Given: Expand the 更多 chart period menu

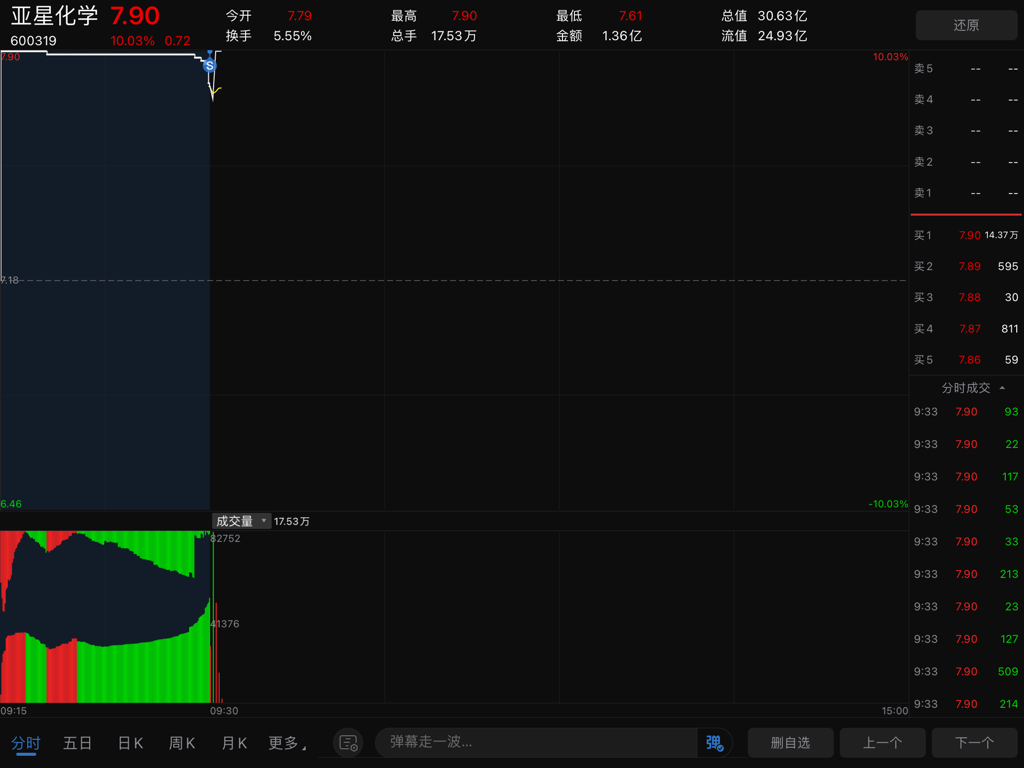Looking at the screenshot, I should tap(287, 743).
